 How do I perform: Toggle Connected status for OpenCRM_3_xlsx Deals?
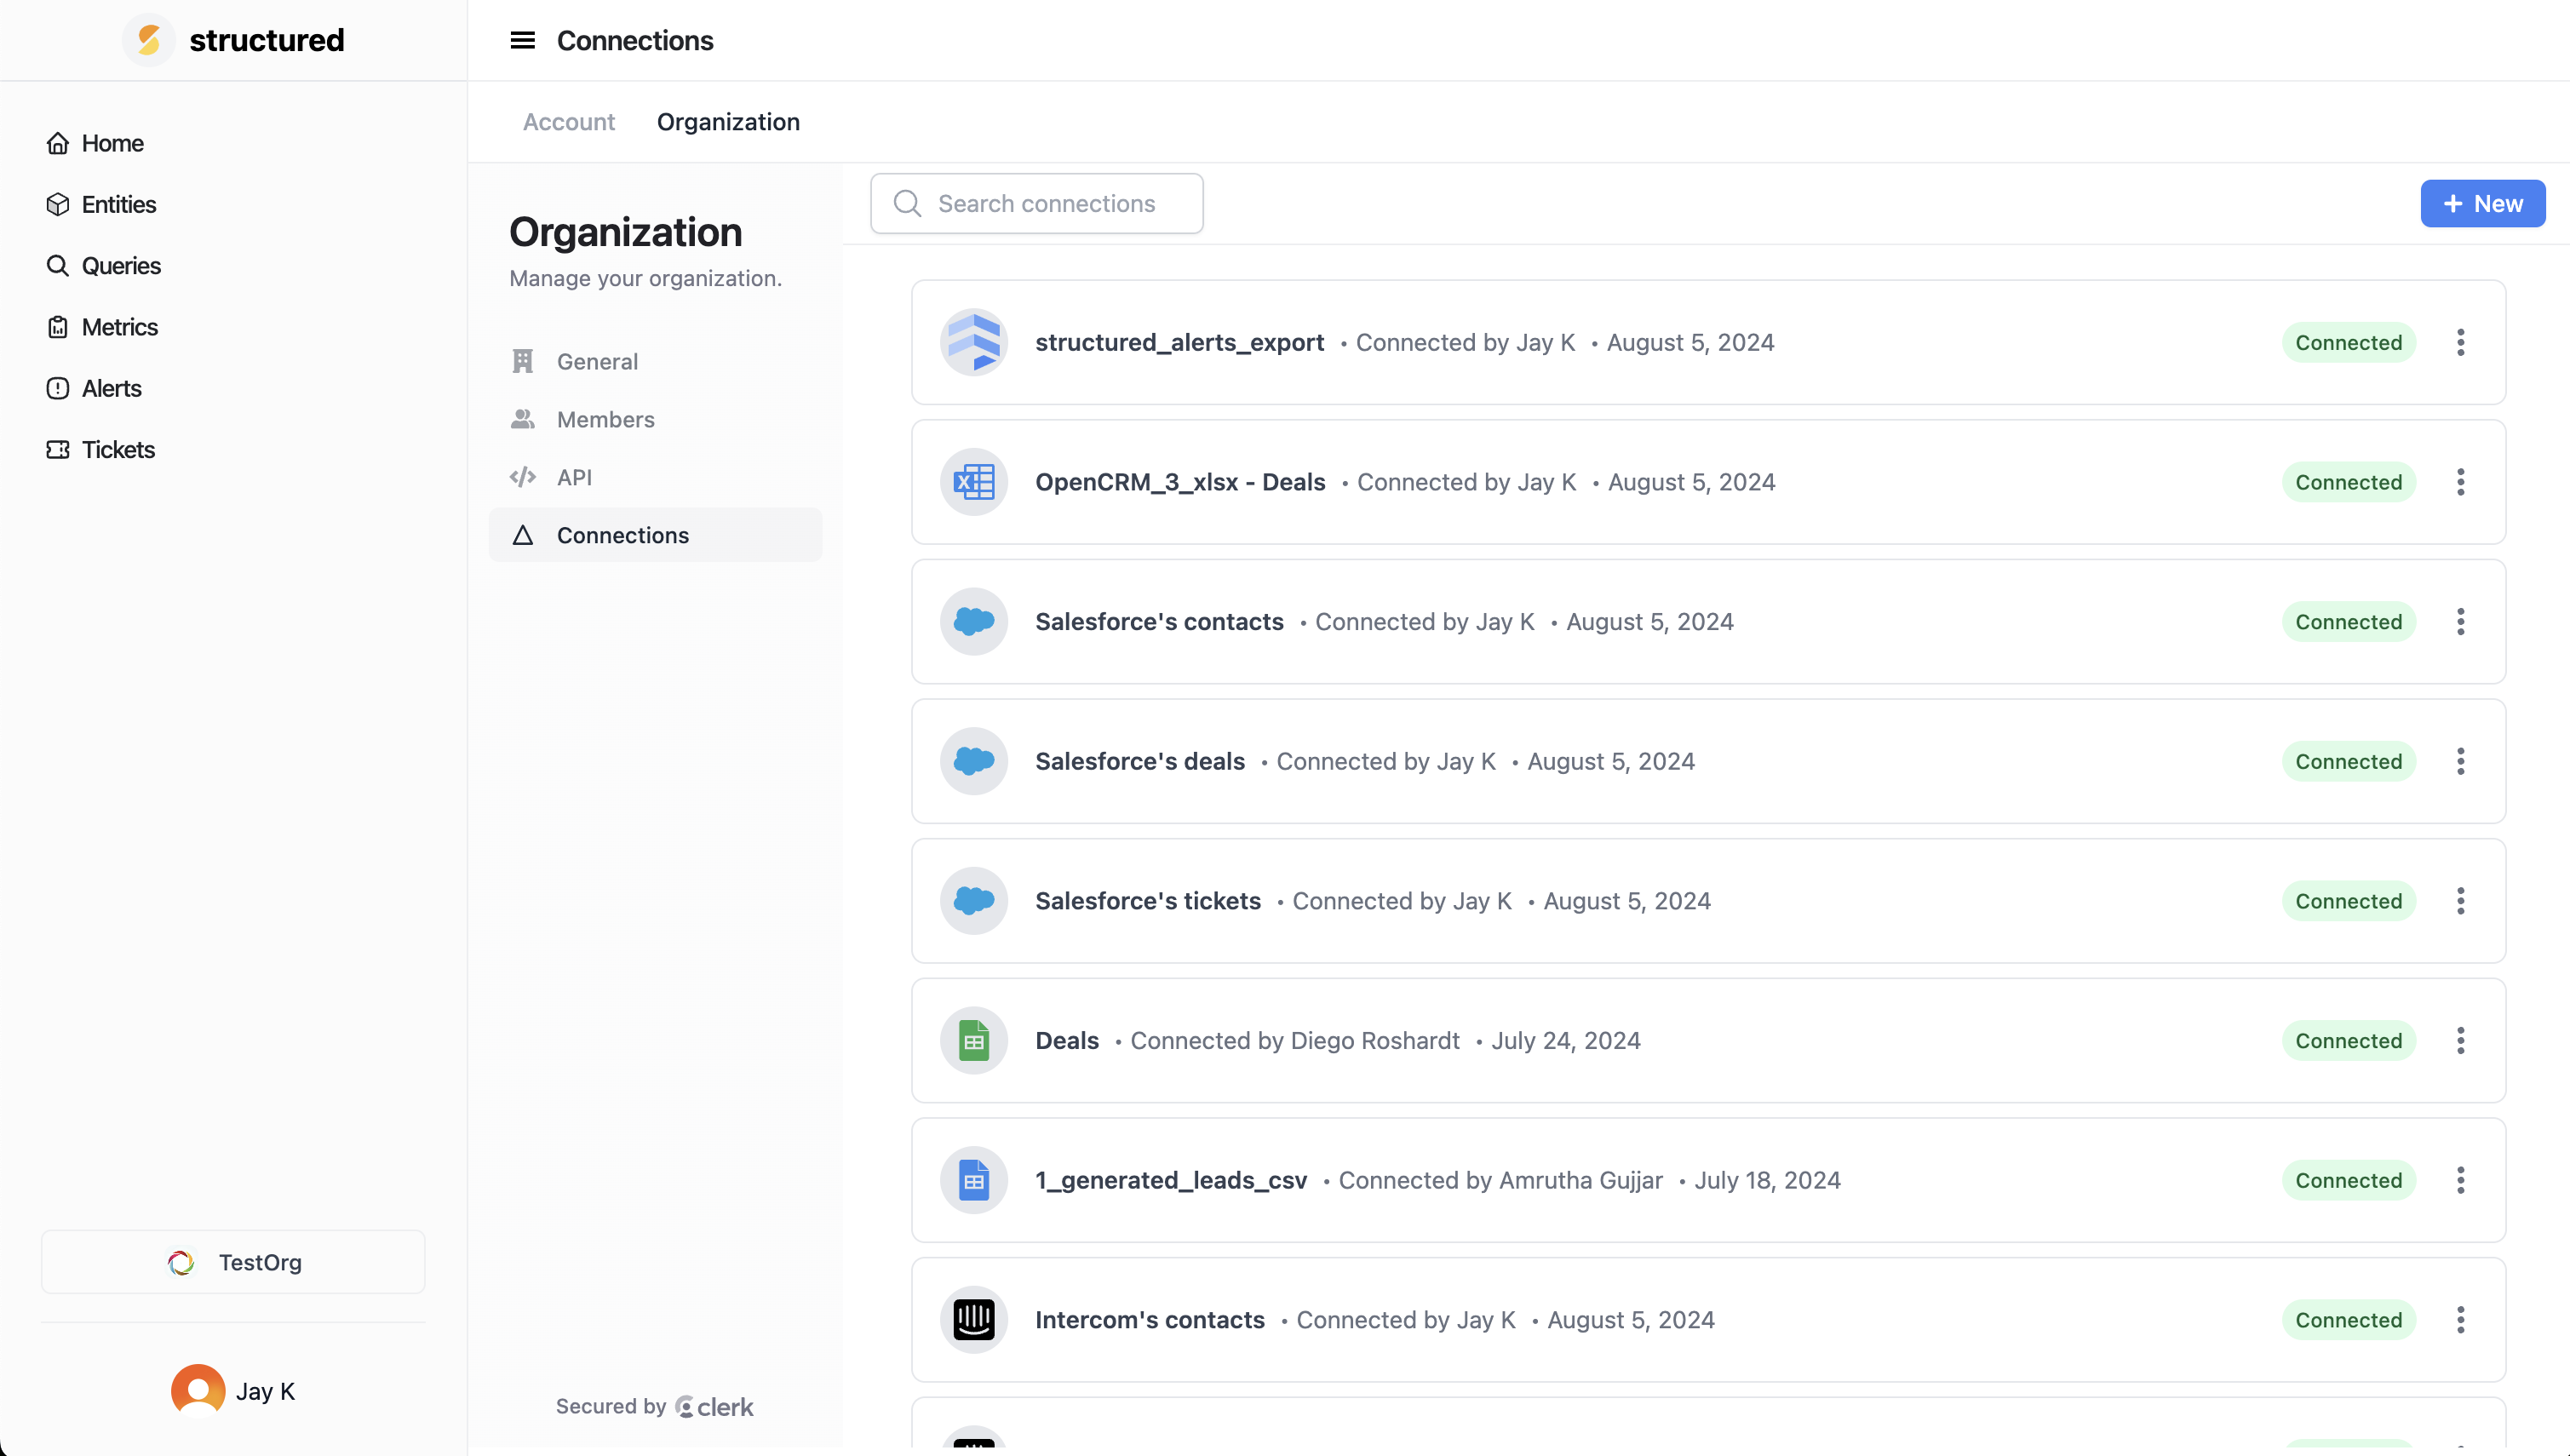coord(2348,480)
